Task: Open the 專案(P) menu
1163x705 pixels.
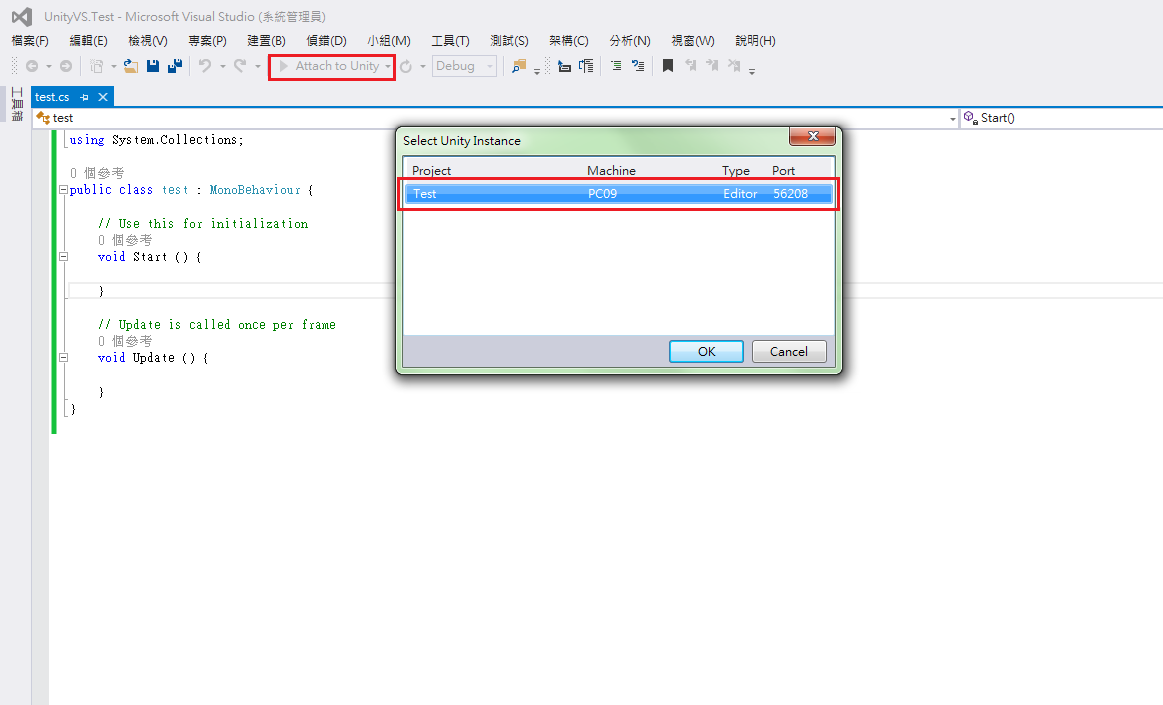Action: (207, 41)
